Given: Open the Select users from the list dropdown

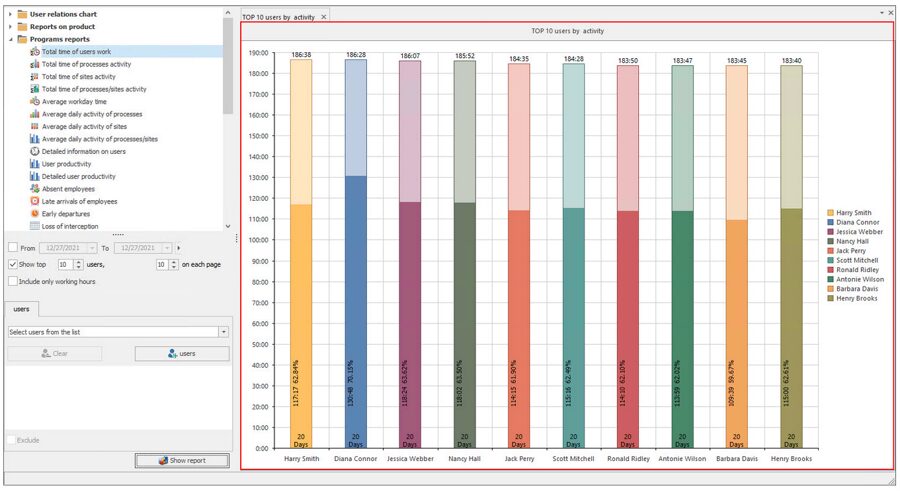Looking at the screenshot, I should [x=223, y=332].
